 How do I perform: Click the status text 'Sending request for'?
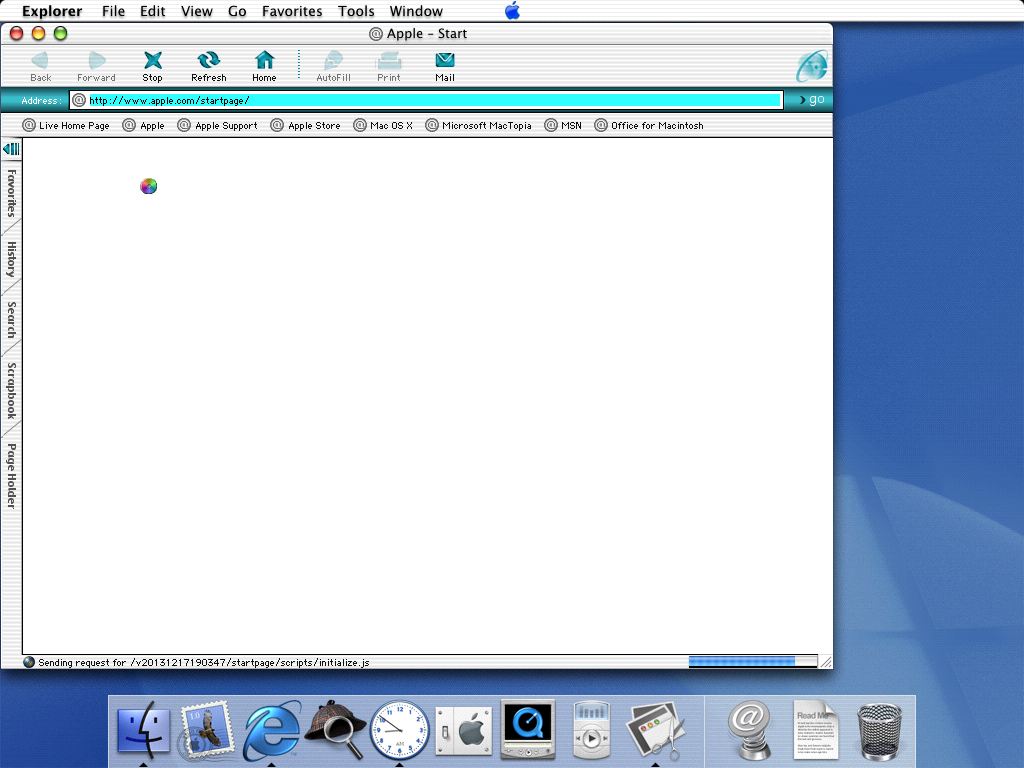click(x=82, y=662)
